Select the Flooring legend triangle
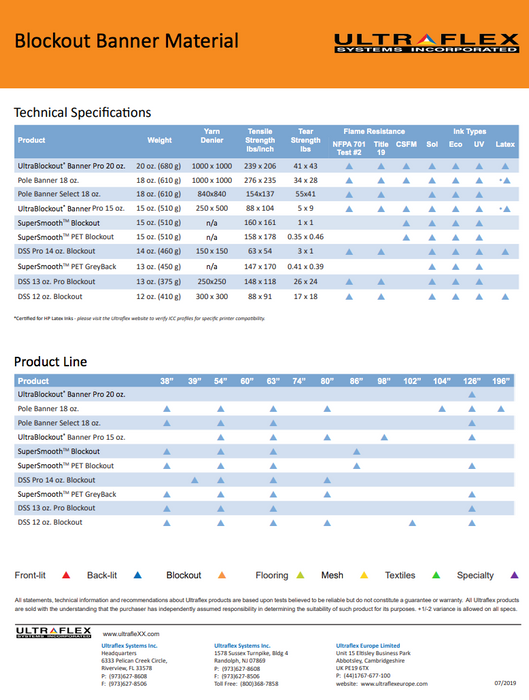Viewport: 529px width, 700px height. (300, 575)
